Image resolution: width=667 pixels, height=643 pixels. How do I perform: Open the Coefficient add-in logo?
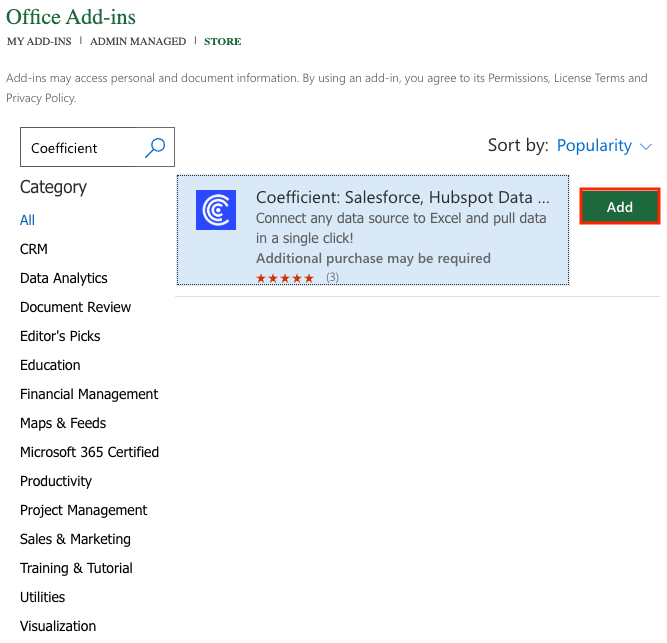pos(216,210)
